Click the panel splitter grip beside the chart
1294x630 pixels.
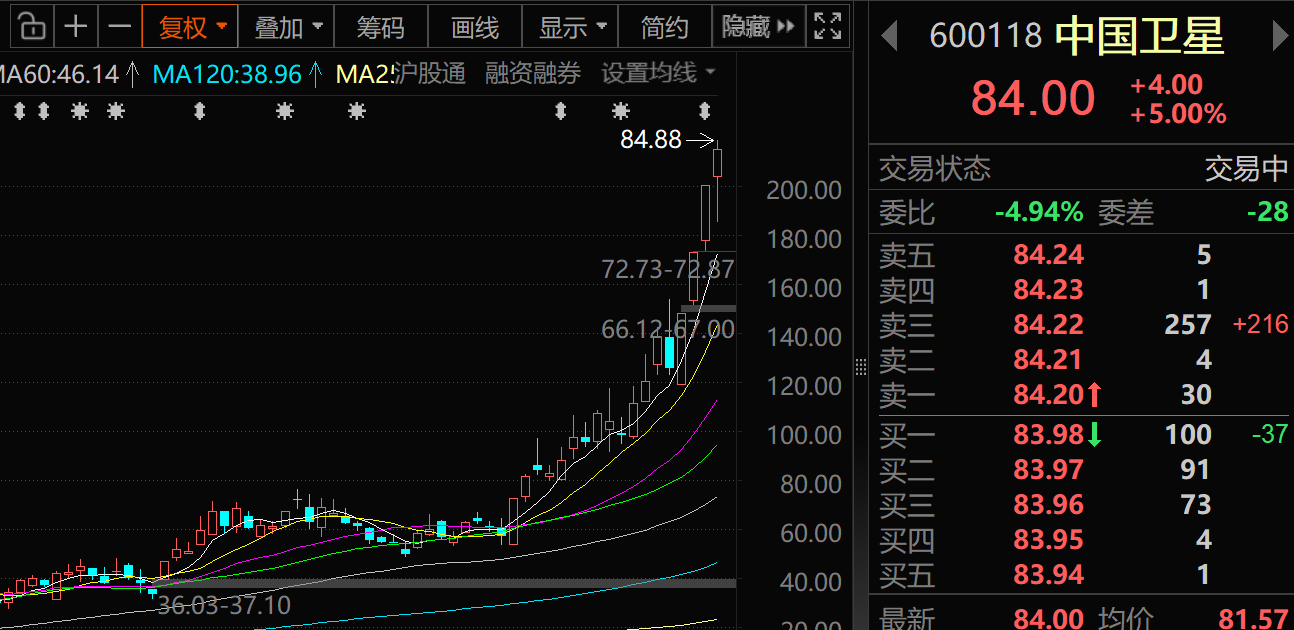click(x=860, y=367)
